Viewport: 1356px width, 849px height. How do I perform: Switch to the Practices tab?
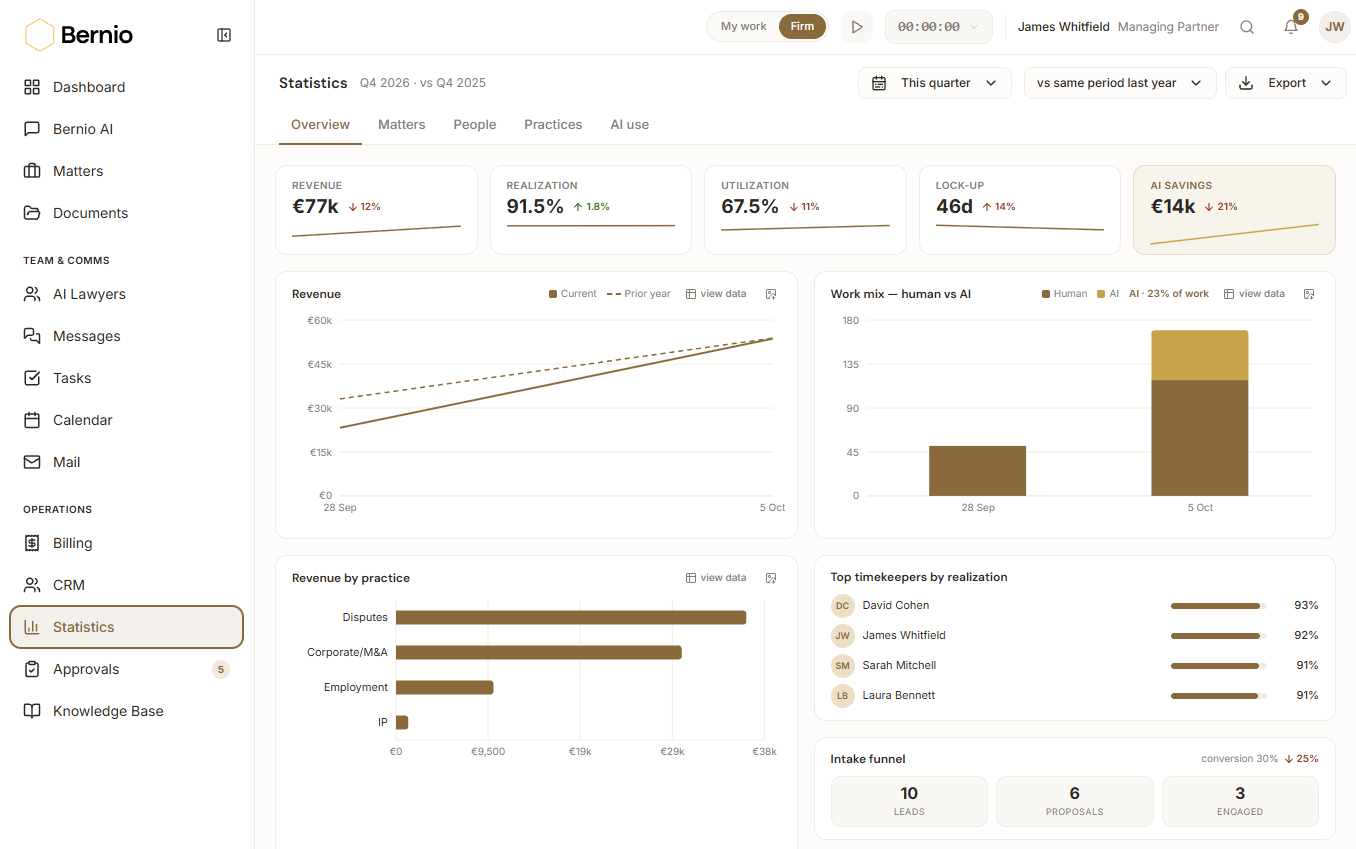pyautogui.click(x=553, y=125)
